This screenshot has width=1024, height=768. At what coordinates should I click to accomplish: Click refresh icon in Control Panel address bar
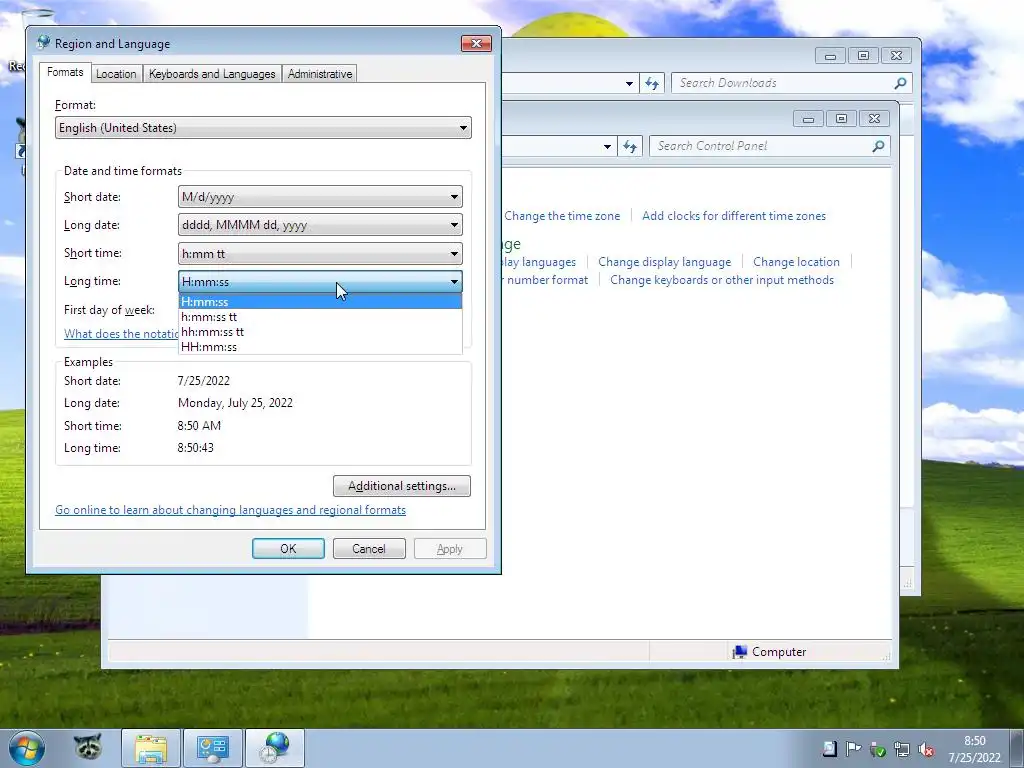(630, 146)
